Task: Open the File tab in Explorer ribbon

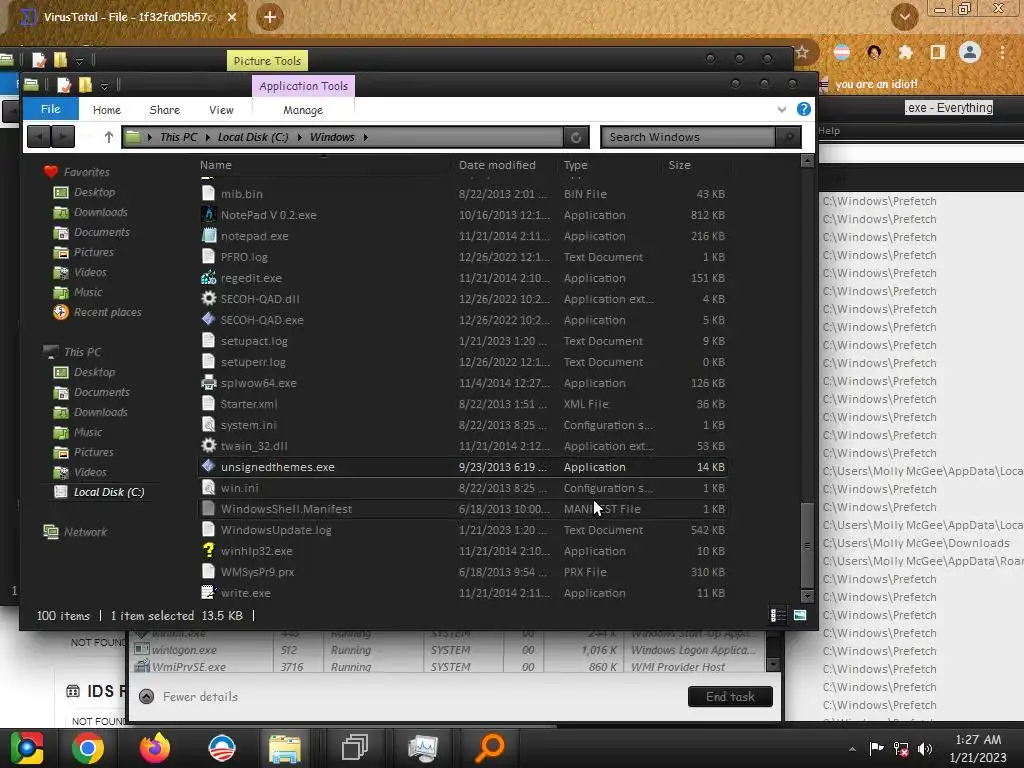Action: coord(50,109)
